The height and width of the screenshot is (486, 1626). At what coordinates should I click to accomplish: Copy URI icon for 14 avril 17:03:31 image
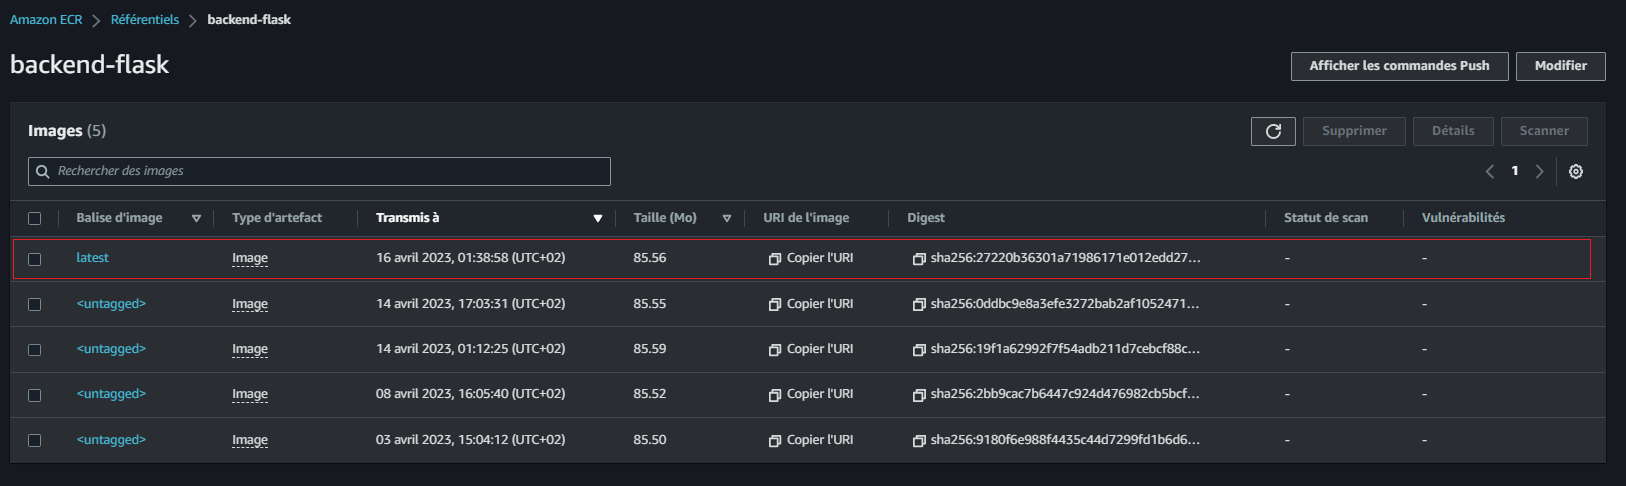774,305
